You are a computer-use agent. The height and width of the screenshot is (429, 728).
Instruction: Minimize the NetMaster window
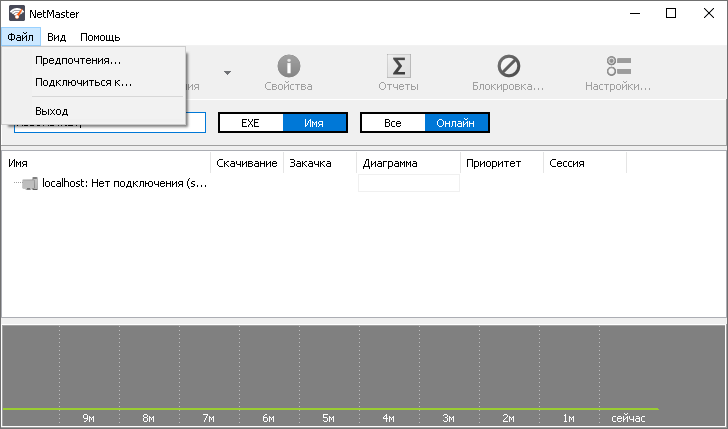(635, 13)
